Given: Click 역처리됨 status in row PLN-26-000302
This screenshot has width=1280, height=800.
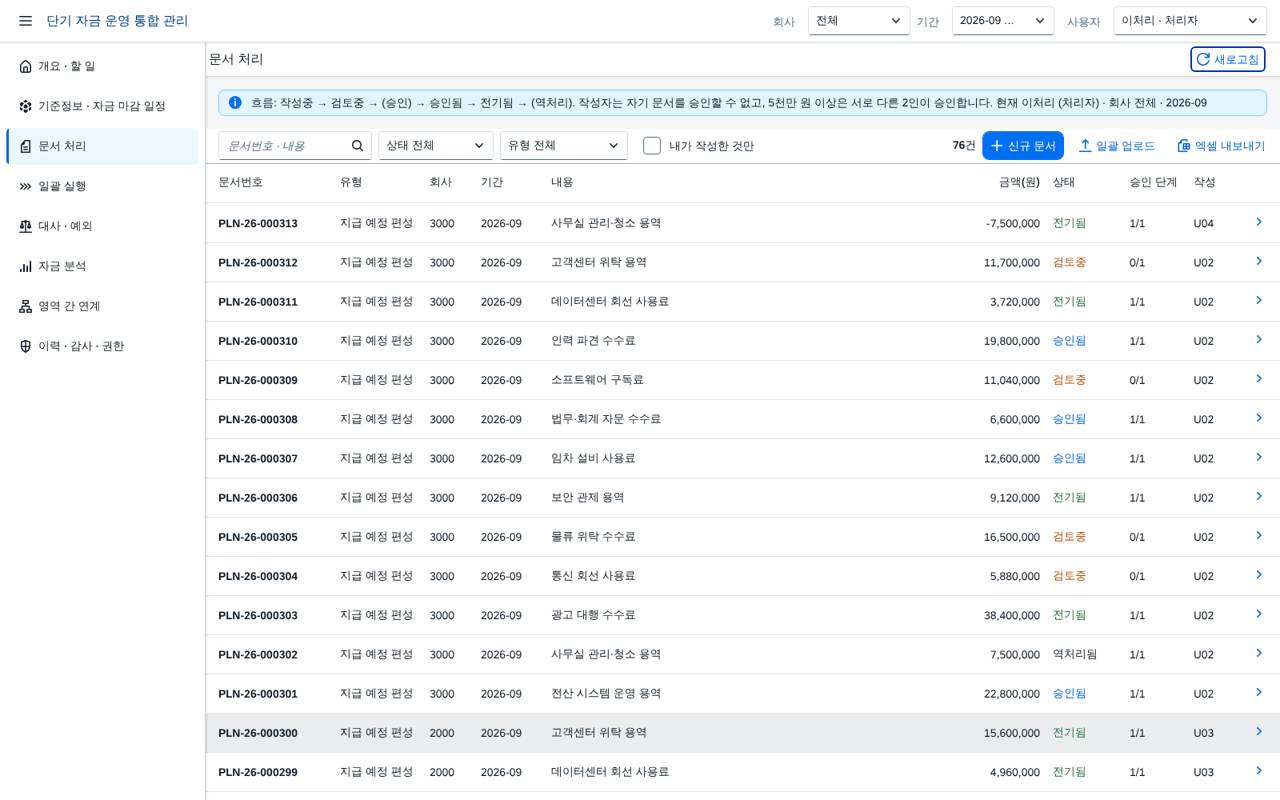Looking at the screenshot, I should pos(1075,654).
